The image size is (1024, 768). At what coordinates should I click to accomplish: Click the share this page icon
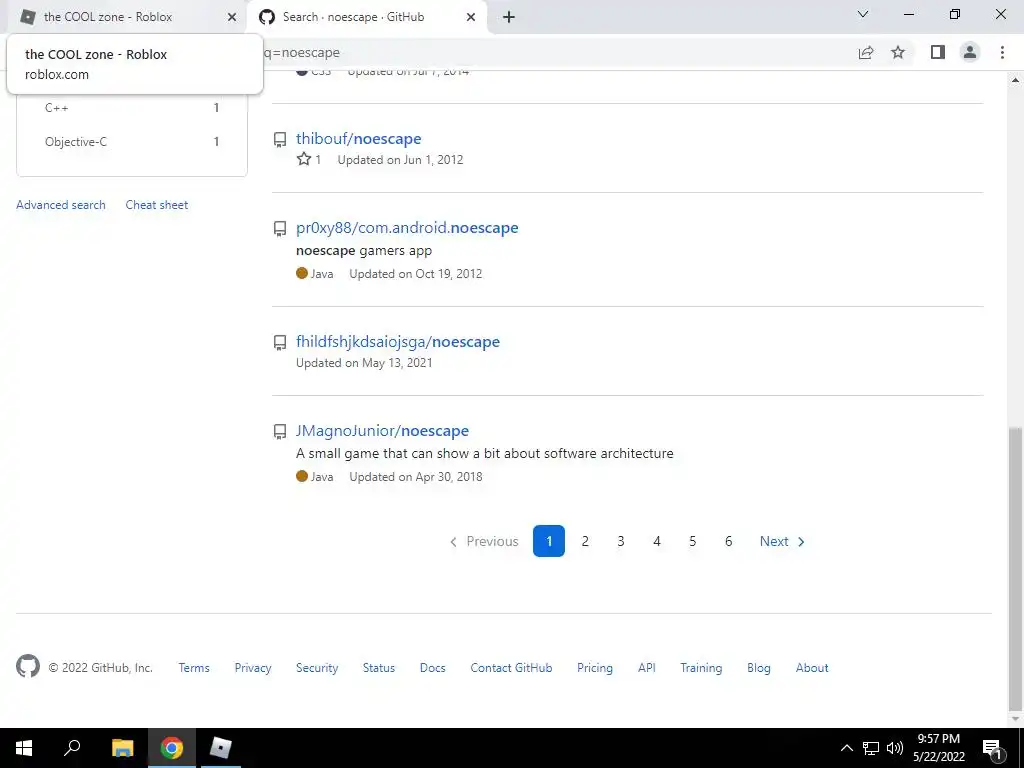(x=866, y=52)
